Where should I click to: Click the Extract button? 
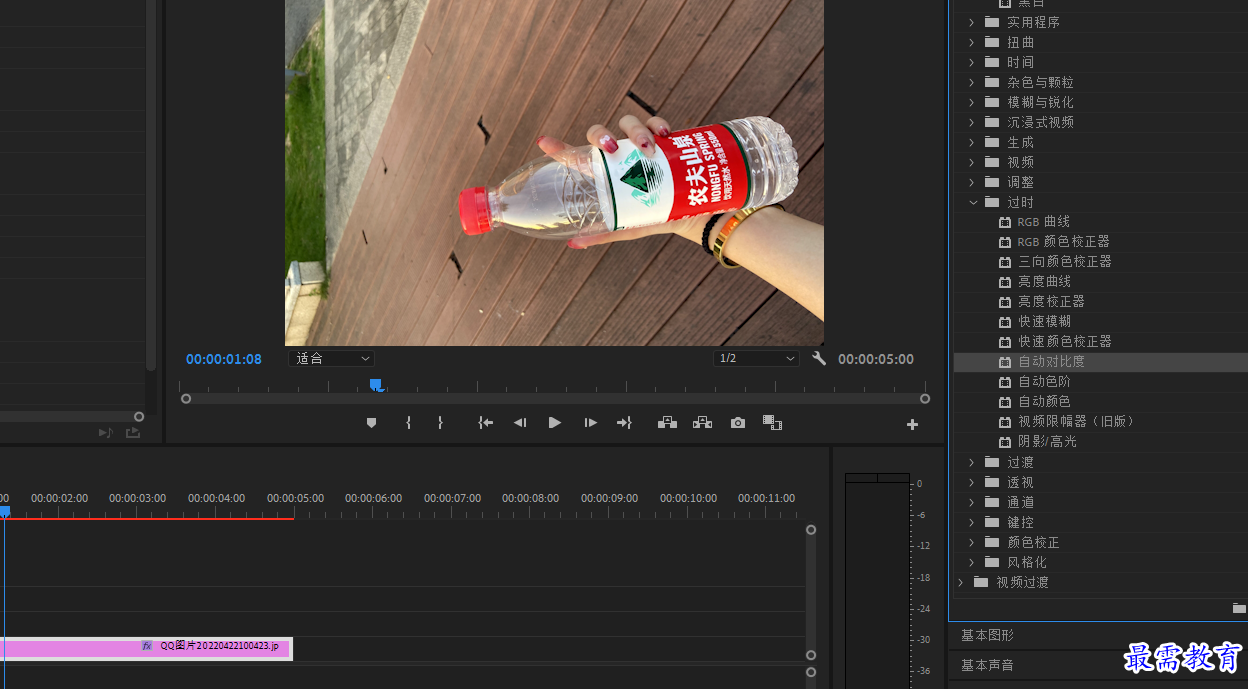coord(702,423)
